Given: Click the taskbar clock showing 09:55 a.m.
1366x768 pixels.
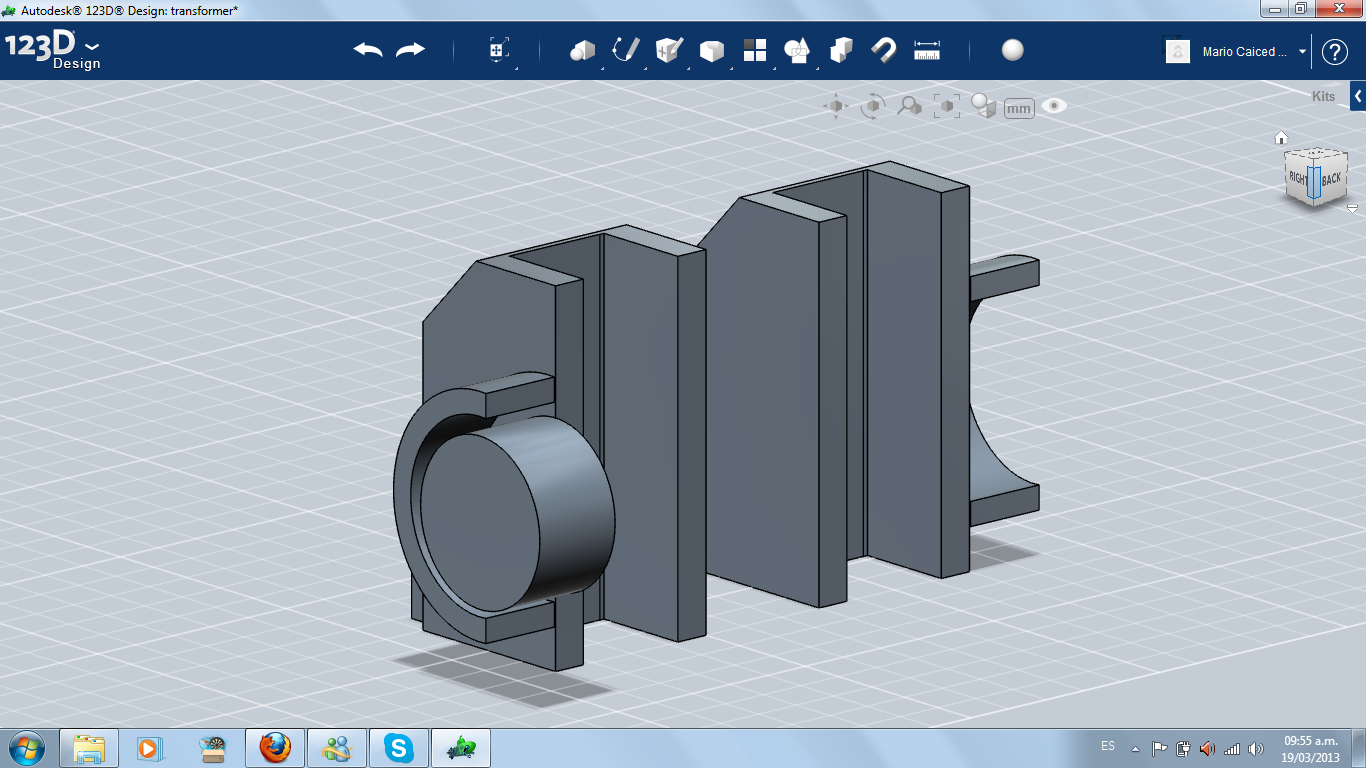Looking at the screenshot, I should tap(1311, 748).
